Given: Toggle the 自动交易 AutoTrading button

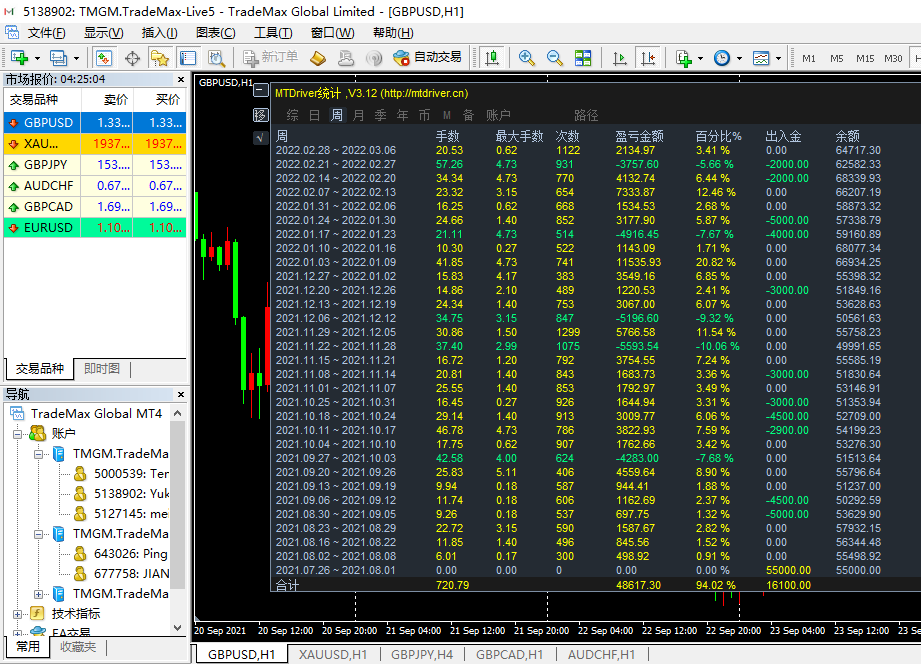Looking at the screenshot, I should [428, 58].
